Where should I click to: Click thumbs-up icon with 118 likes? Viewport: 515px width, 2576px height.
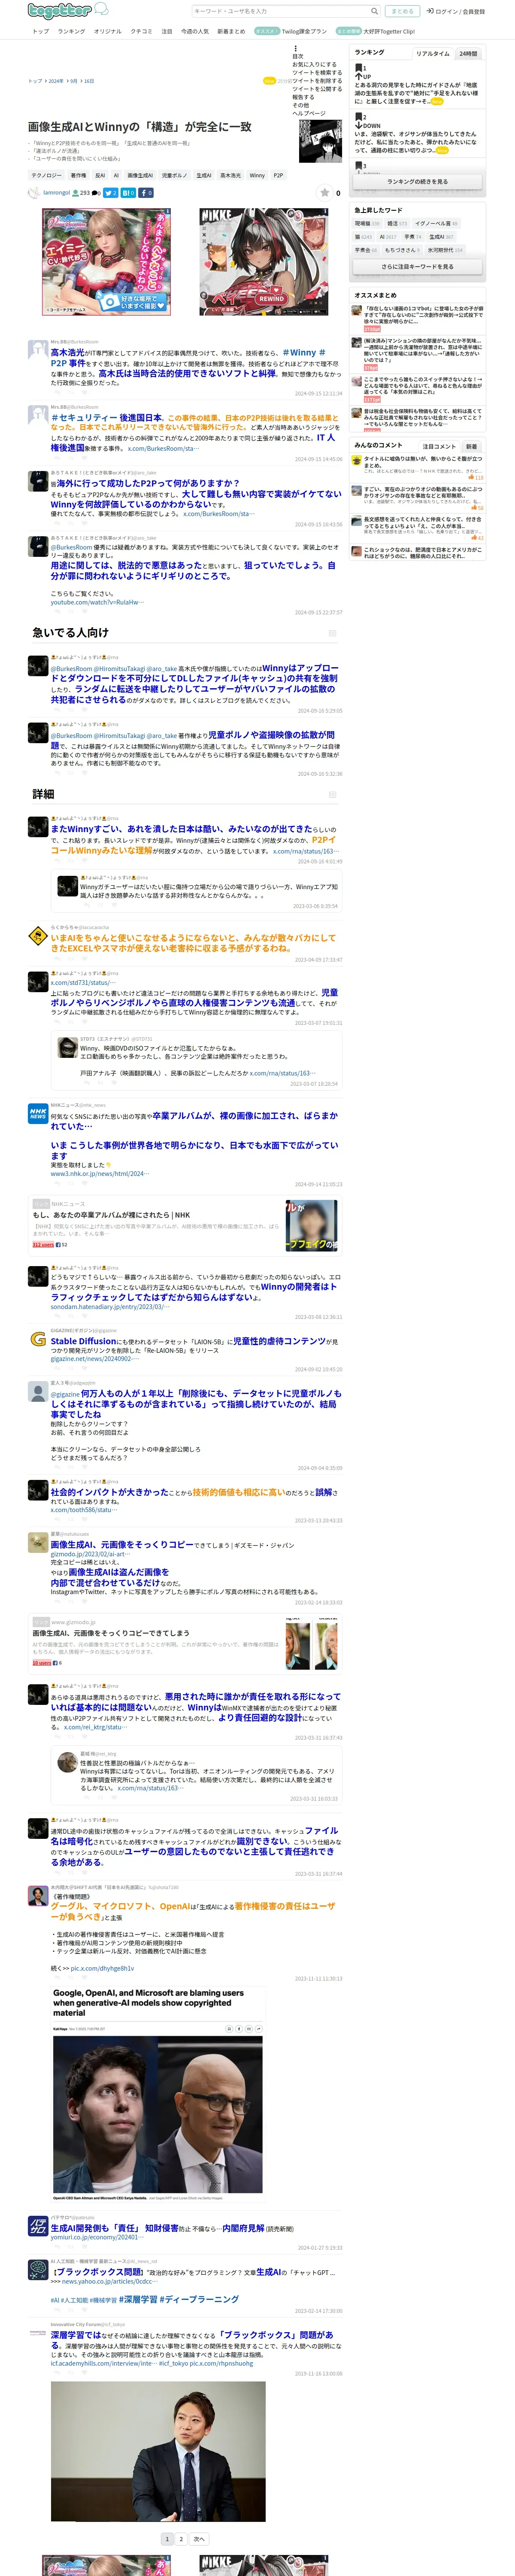(x=472, y=477)
